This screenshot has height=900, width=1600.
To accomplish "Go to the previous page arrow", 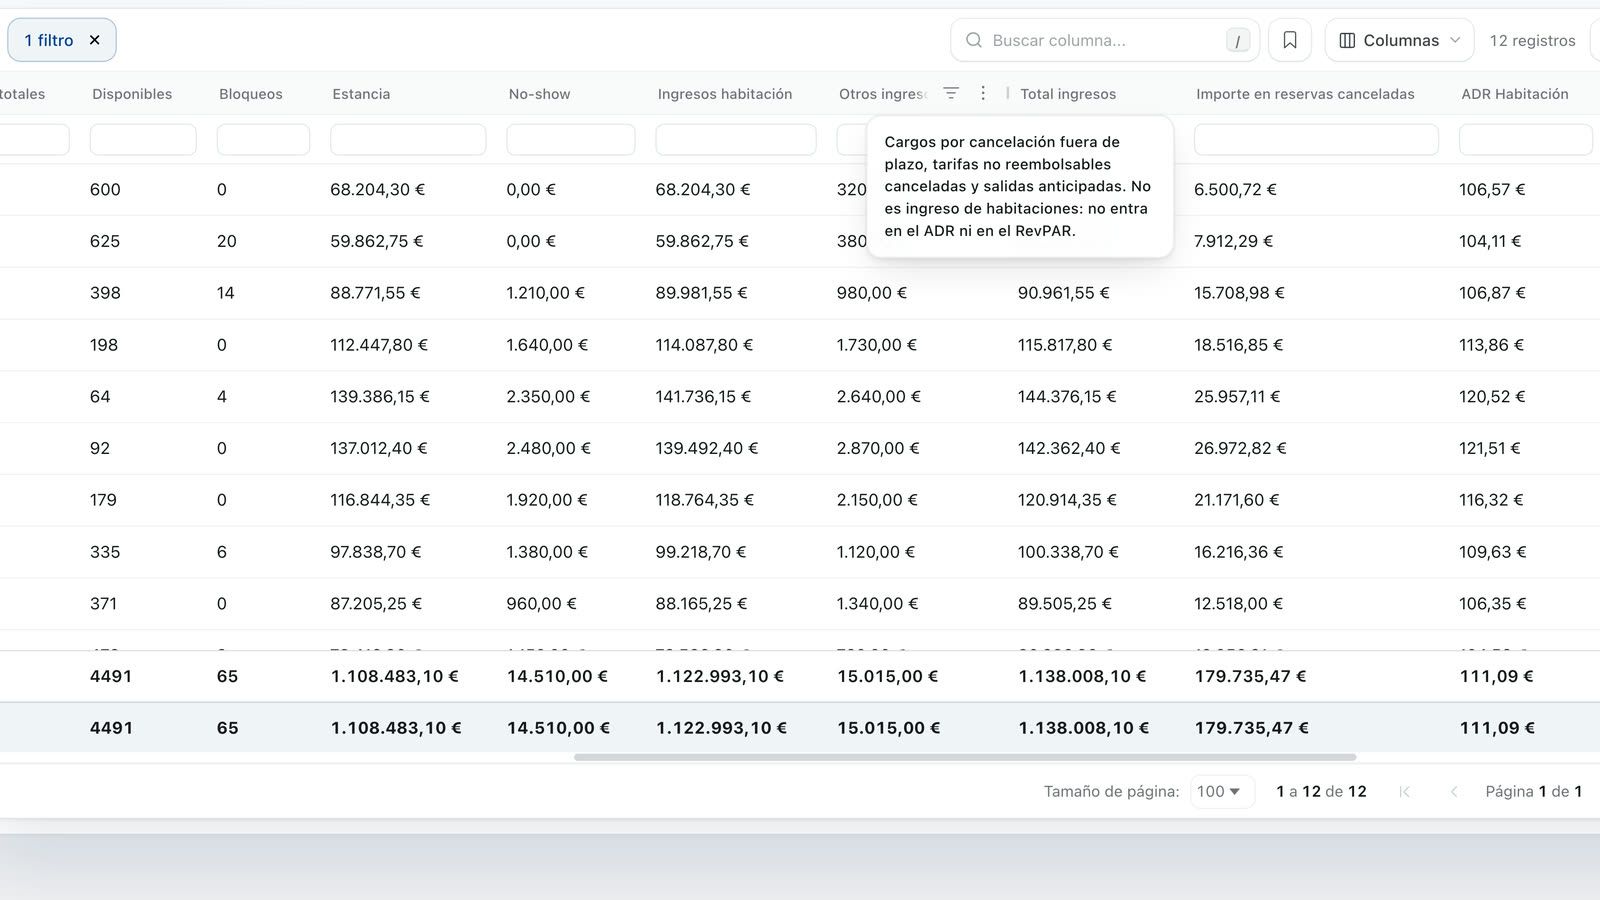I will pyautogui.click(x=1454, y=791).
